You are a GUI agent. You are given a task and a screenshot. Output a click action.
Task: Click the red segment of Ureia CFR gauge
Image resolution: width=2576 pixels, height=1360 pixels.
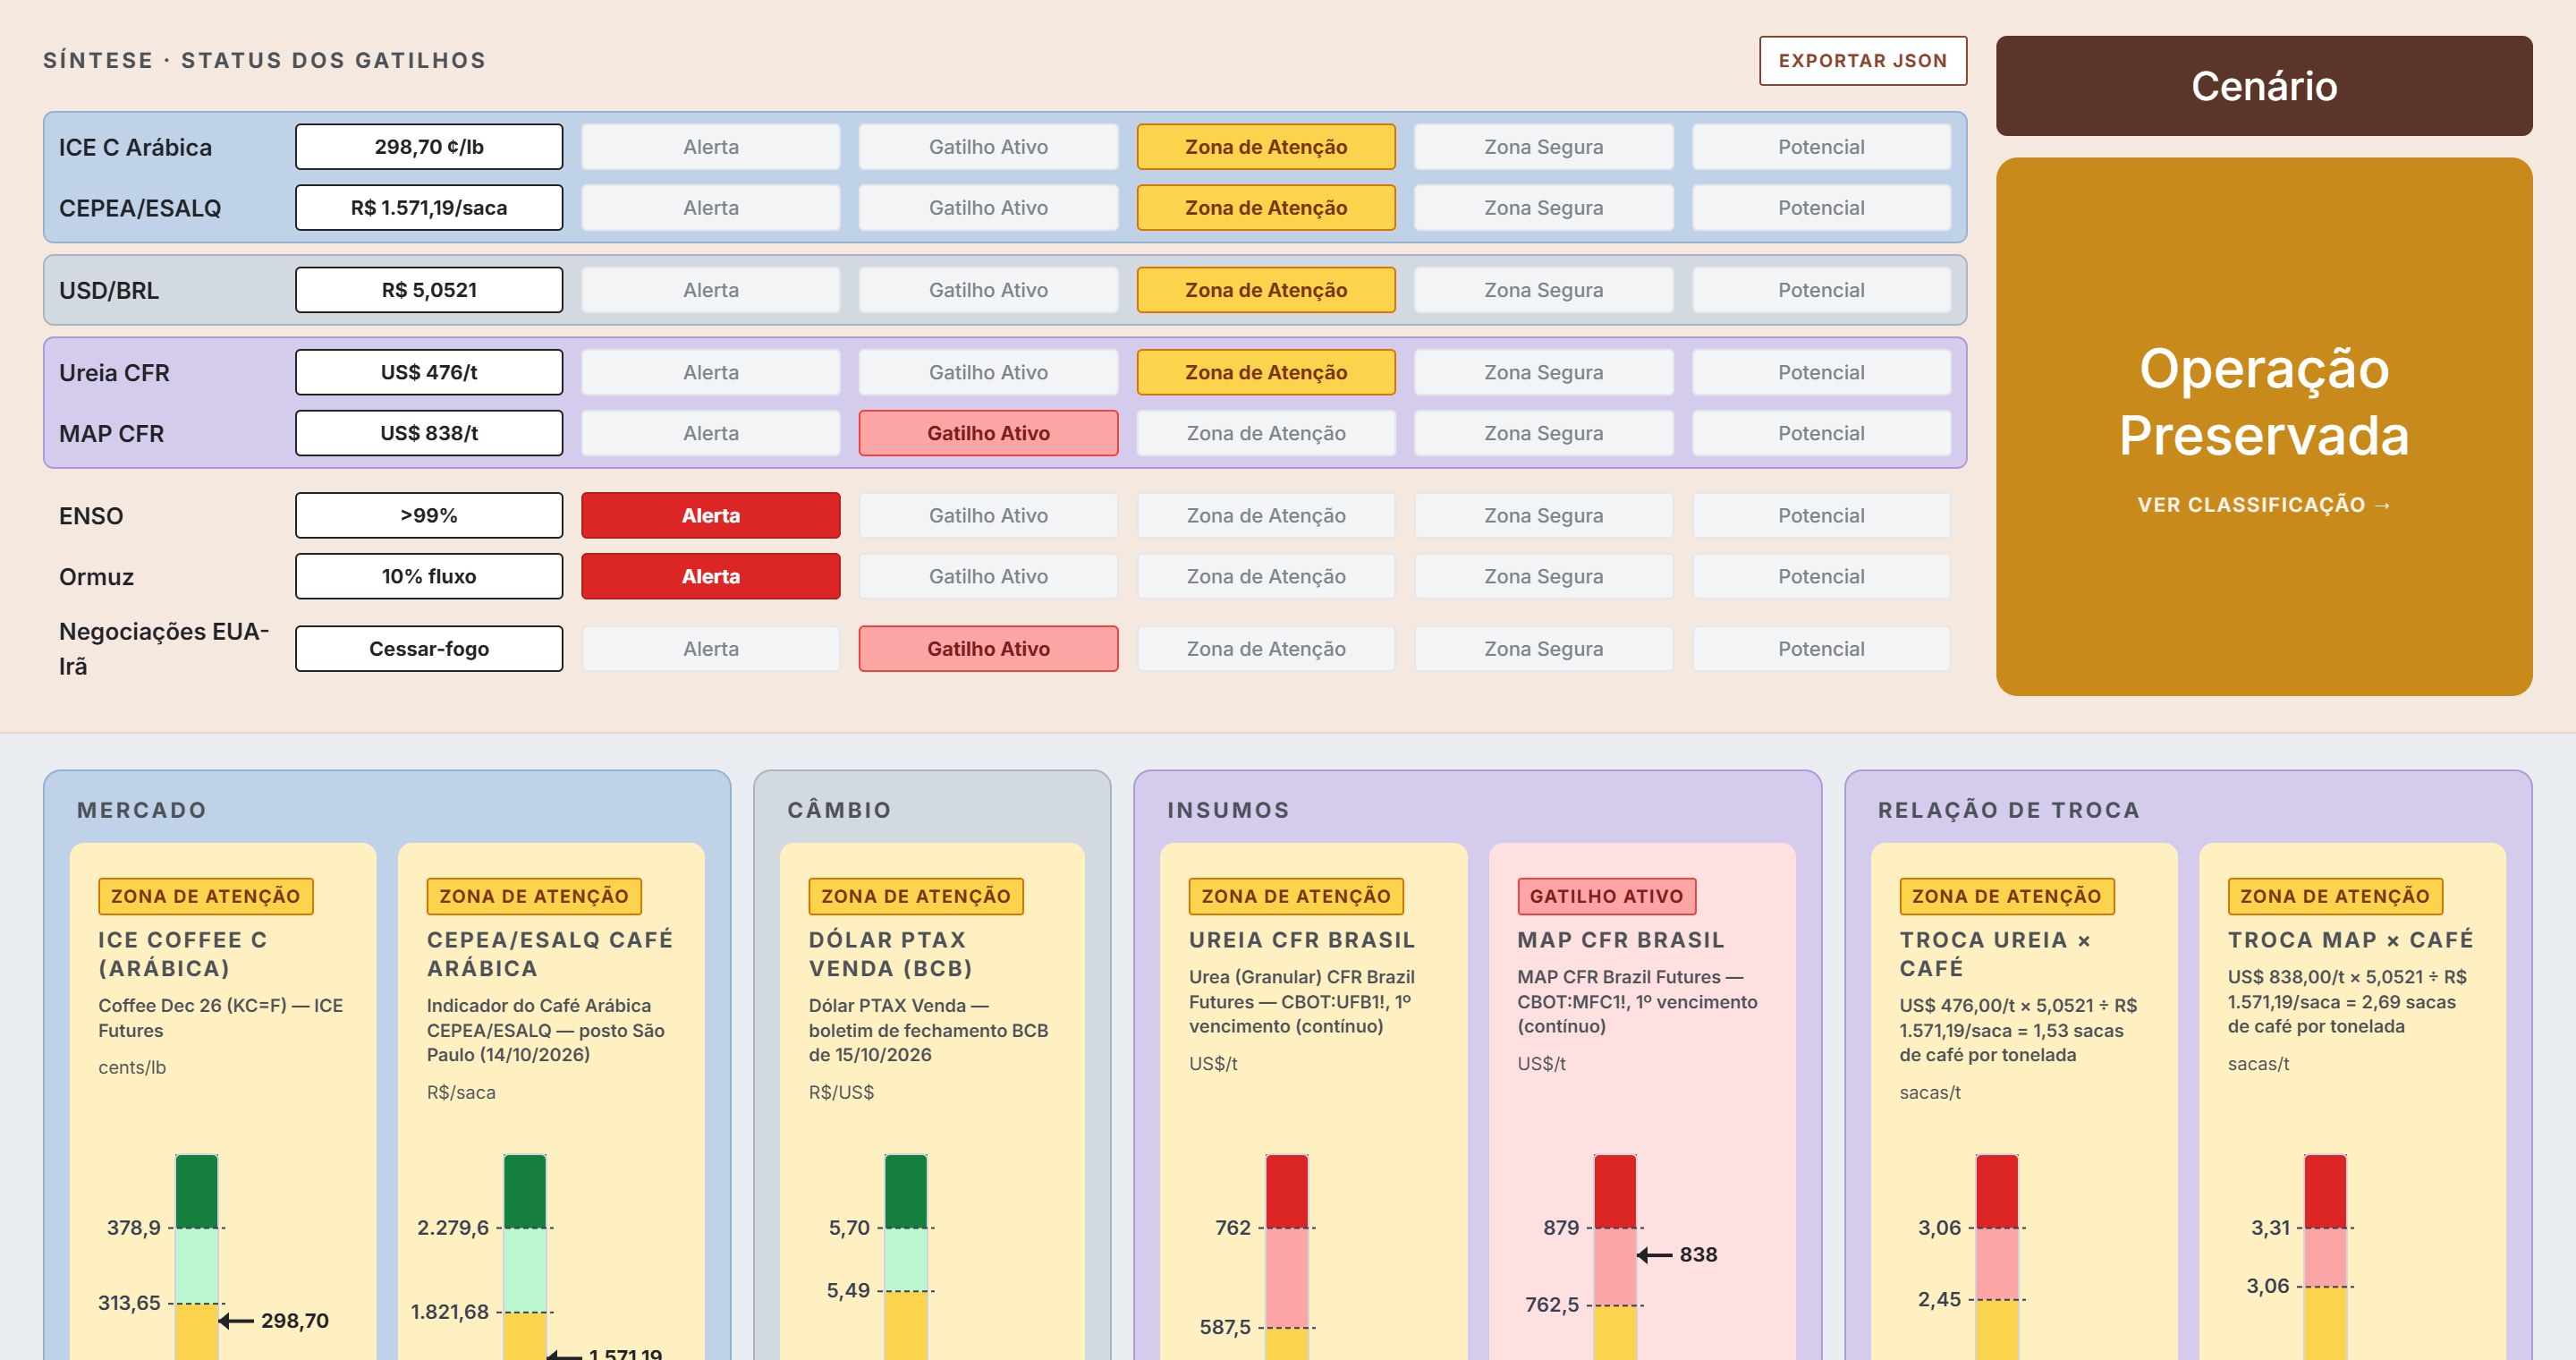(1287, 1192)
